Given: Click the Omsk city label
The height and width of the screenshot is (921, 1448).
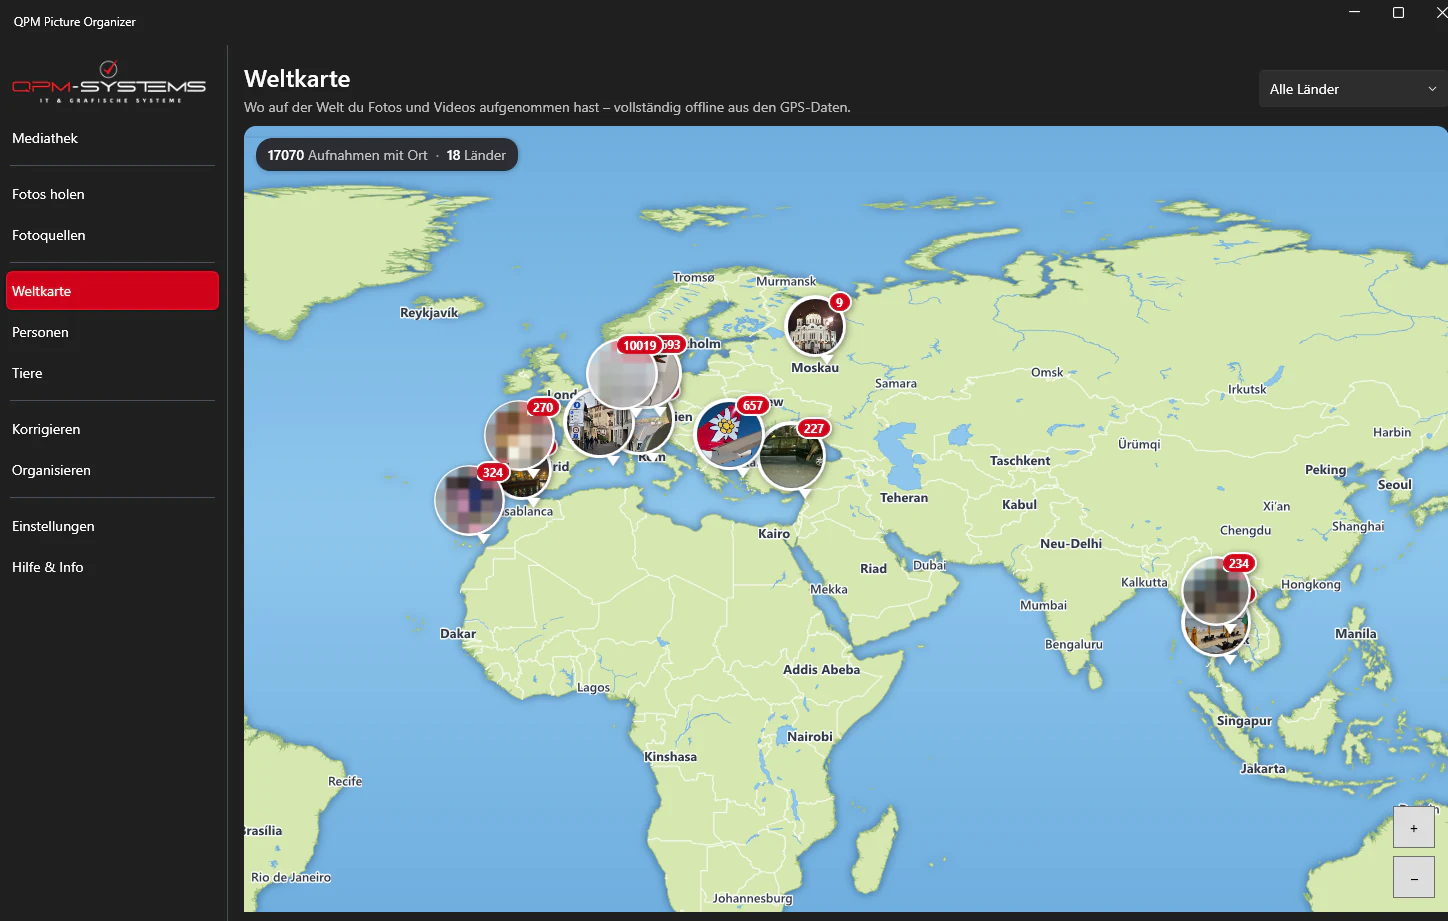Looking at the screenshot, I should pos(1047,372).
